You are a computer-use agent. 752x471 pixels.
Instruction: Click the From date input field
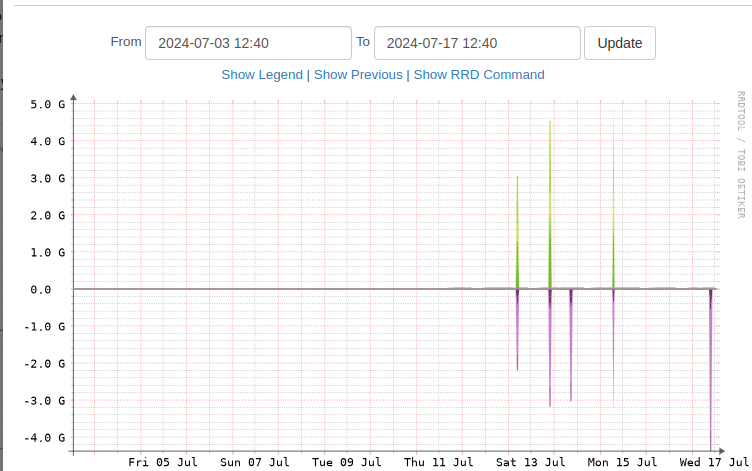(248, 43)
